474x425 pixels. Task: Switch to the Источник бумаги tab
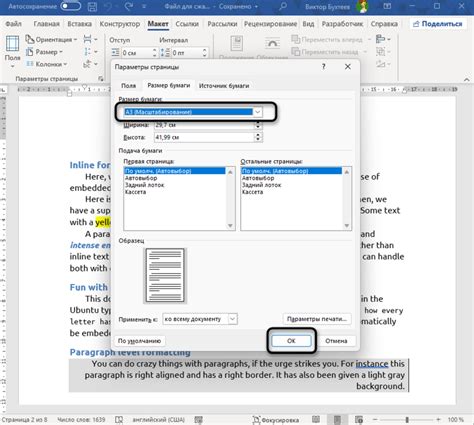click(224, 86)
